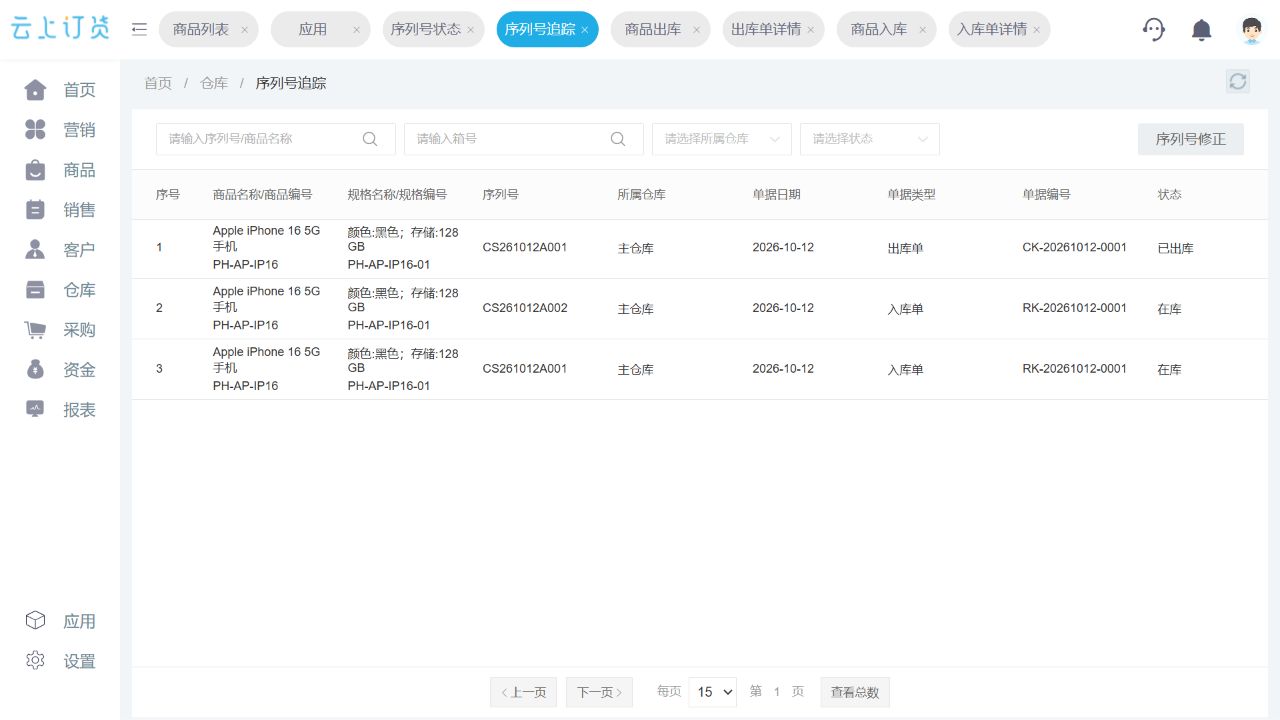Click serial number CS261012A002
The height and width of the screenshot is (720, 1280).
tap(525, 308)
